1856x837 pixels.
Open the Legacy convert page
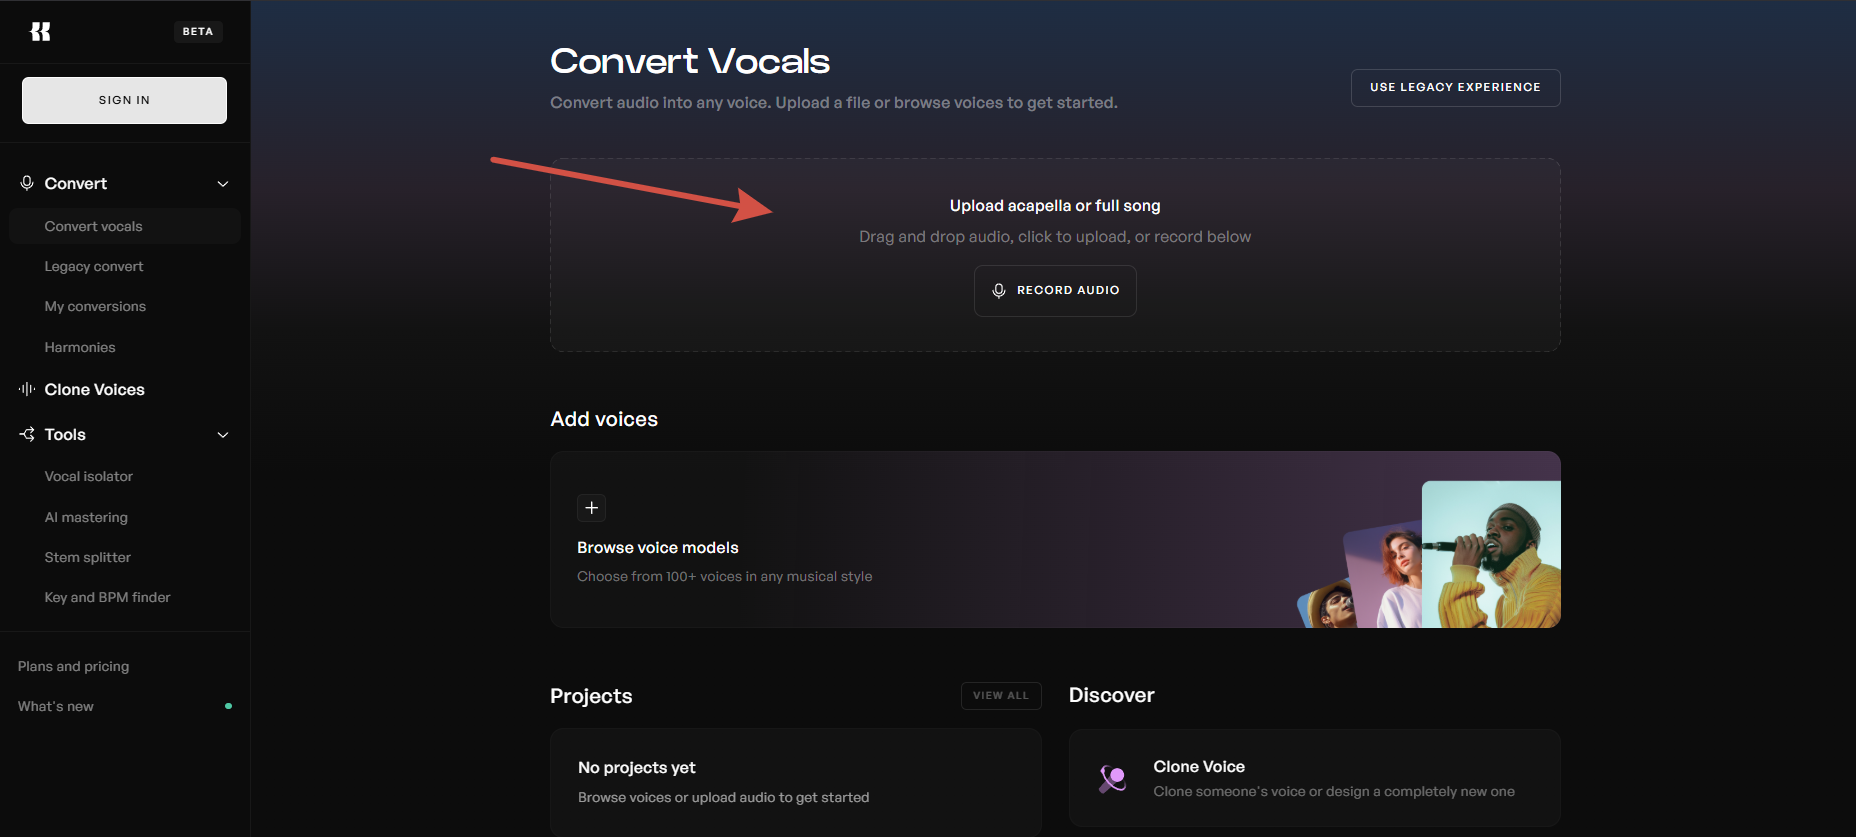click(x=94, y=266)
